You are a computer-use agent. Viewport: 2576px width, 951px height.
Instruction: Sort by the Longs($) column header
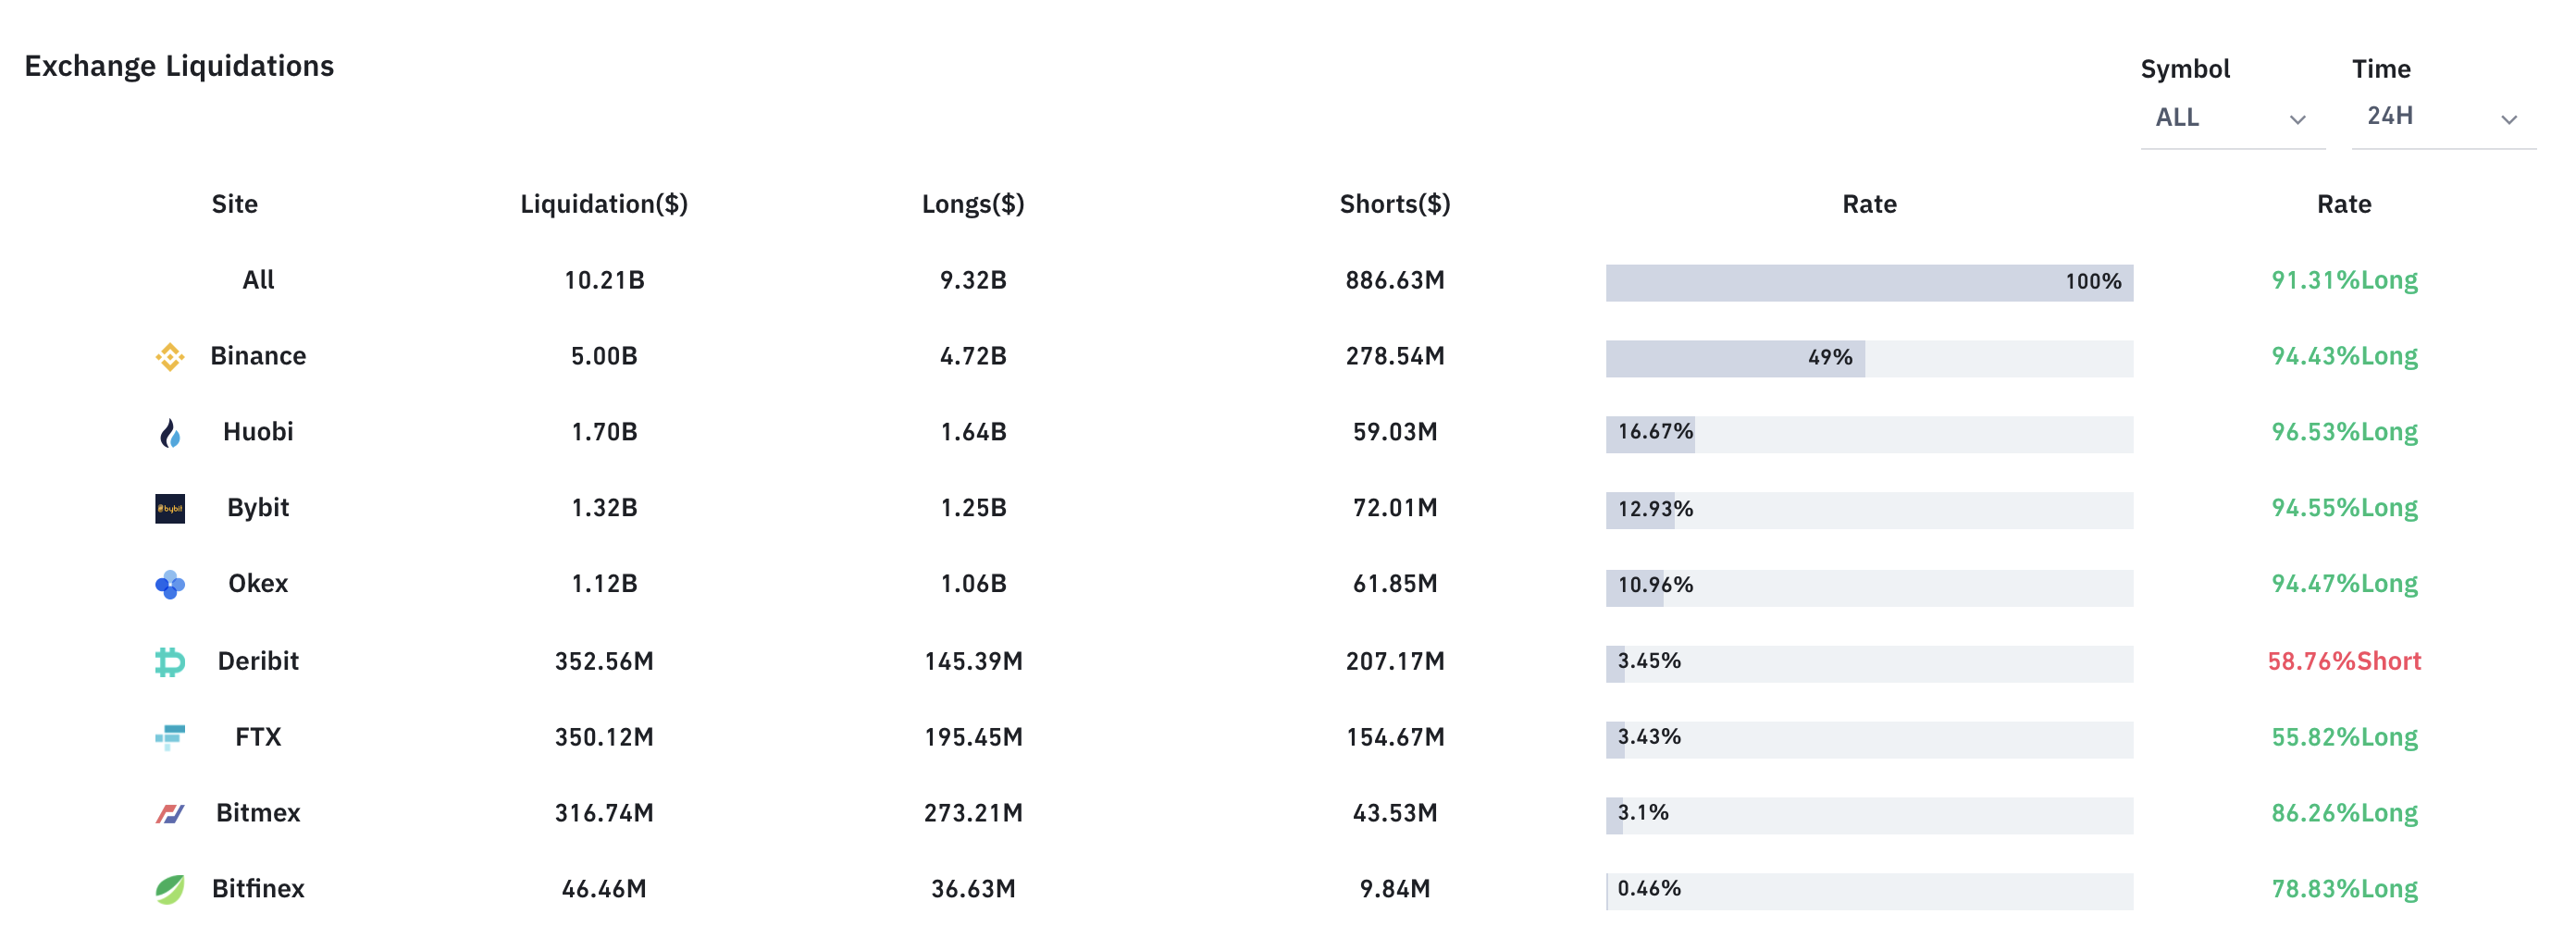click(973, 204)
